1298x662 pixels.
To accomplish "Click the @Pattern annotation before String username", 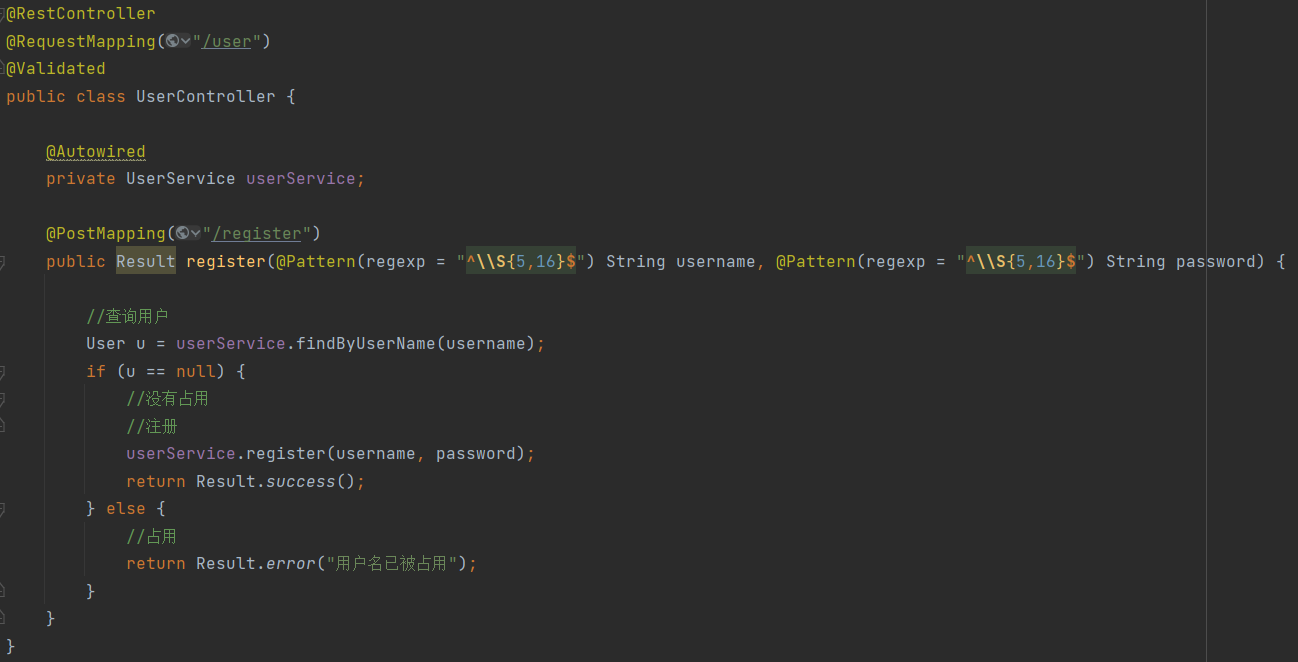I will point(316,262).
